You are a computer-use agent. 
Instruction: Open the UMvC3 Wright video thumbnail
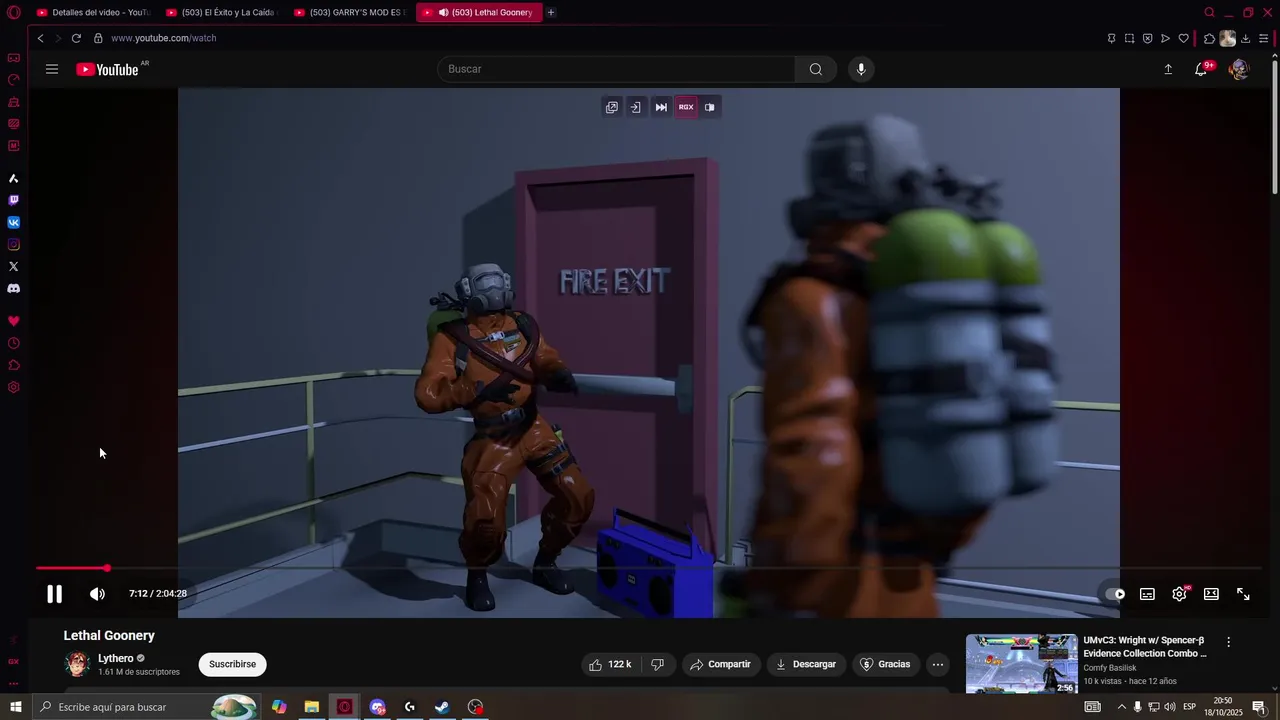click(x=1021, y=663)
